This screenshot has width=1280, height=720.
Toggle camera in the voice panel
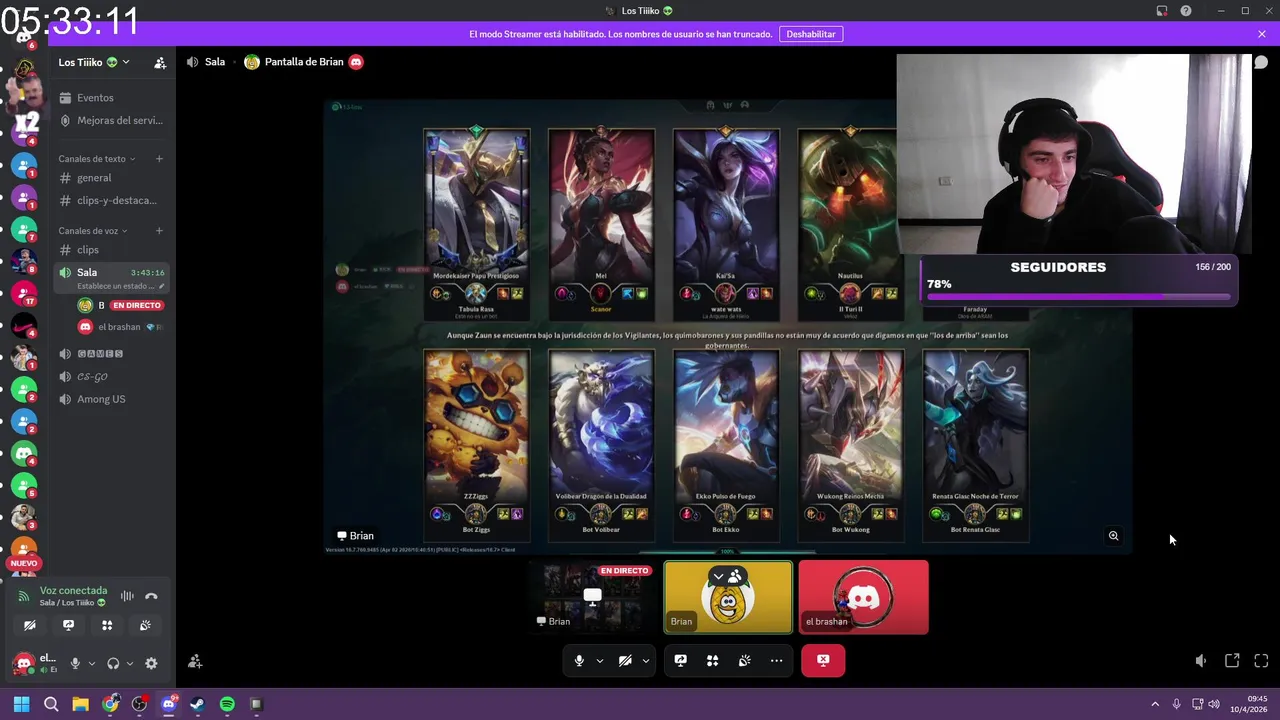click(30, 625)
